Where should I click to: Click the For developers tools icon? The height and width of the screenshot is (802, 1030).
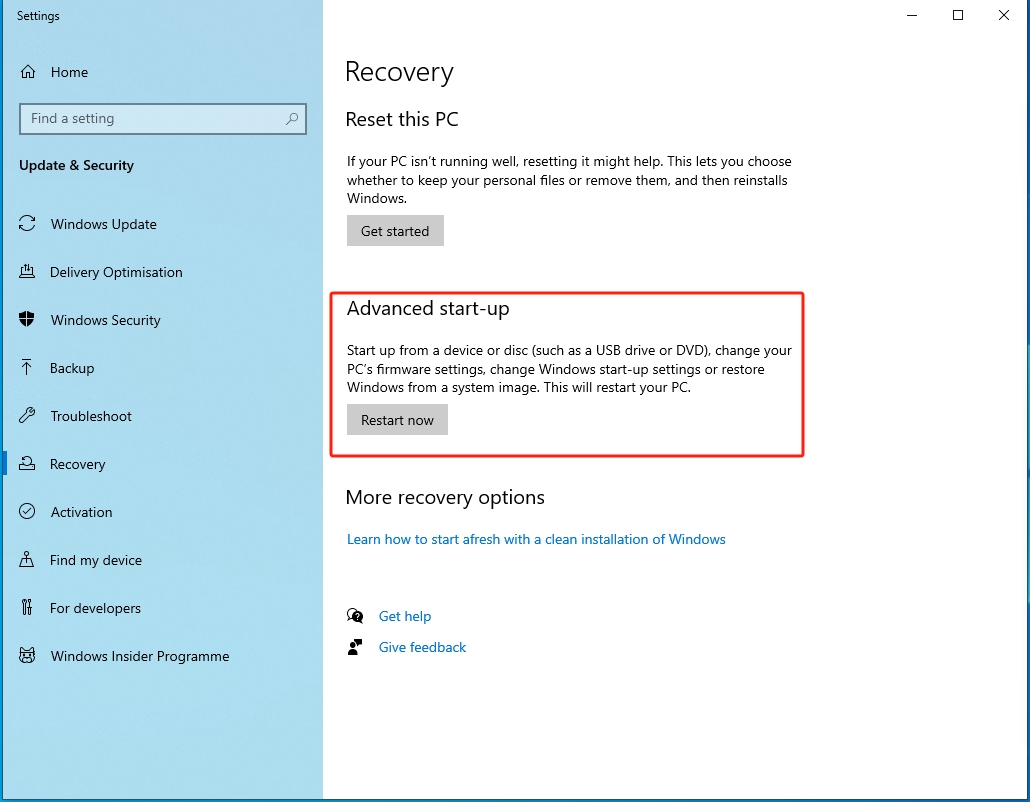coord(27,608)
